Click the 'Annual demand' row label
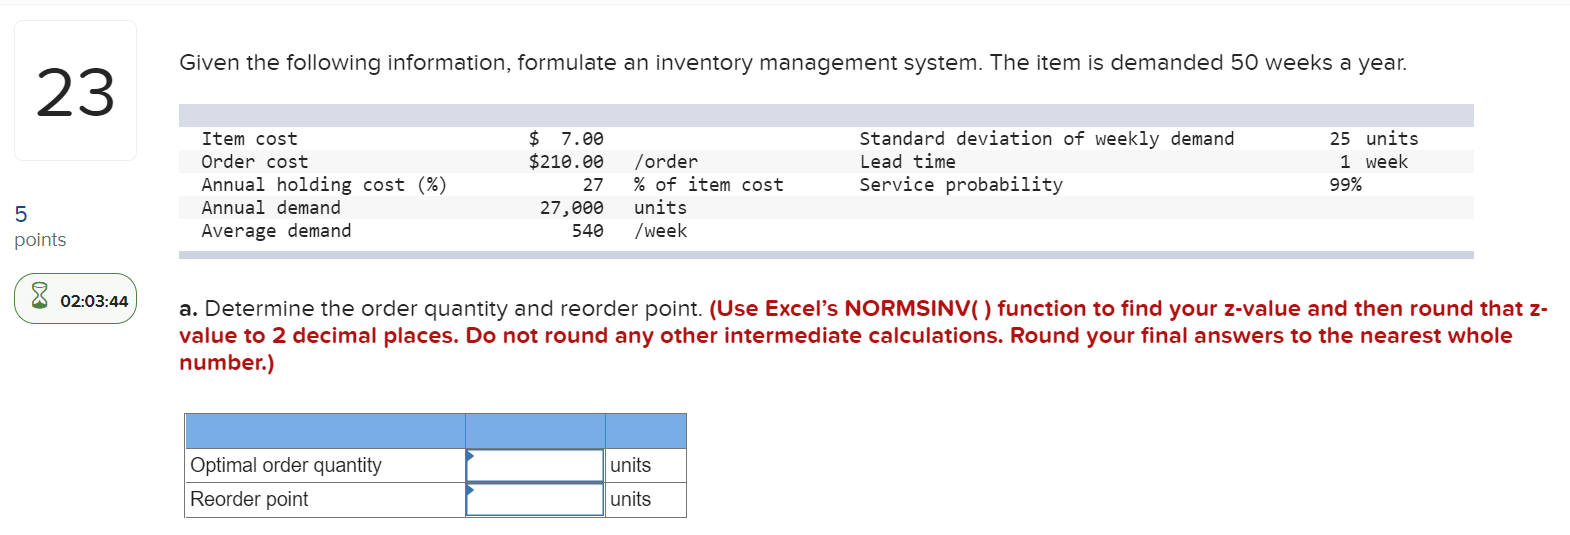The image size is (1570, 535). [271, 208]
